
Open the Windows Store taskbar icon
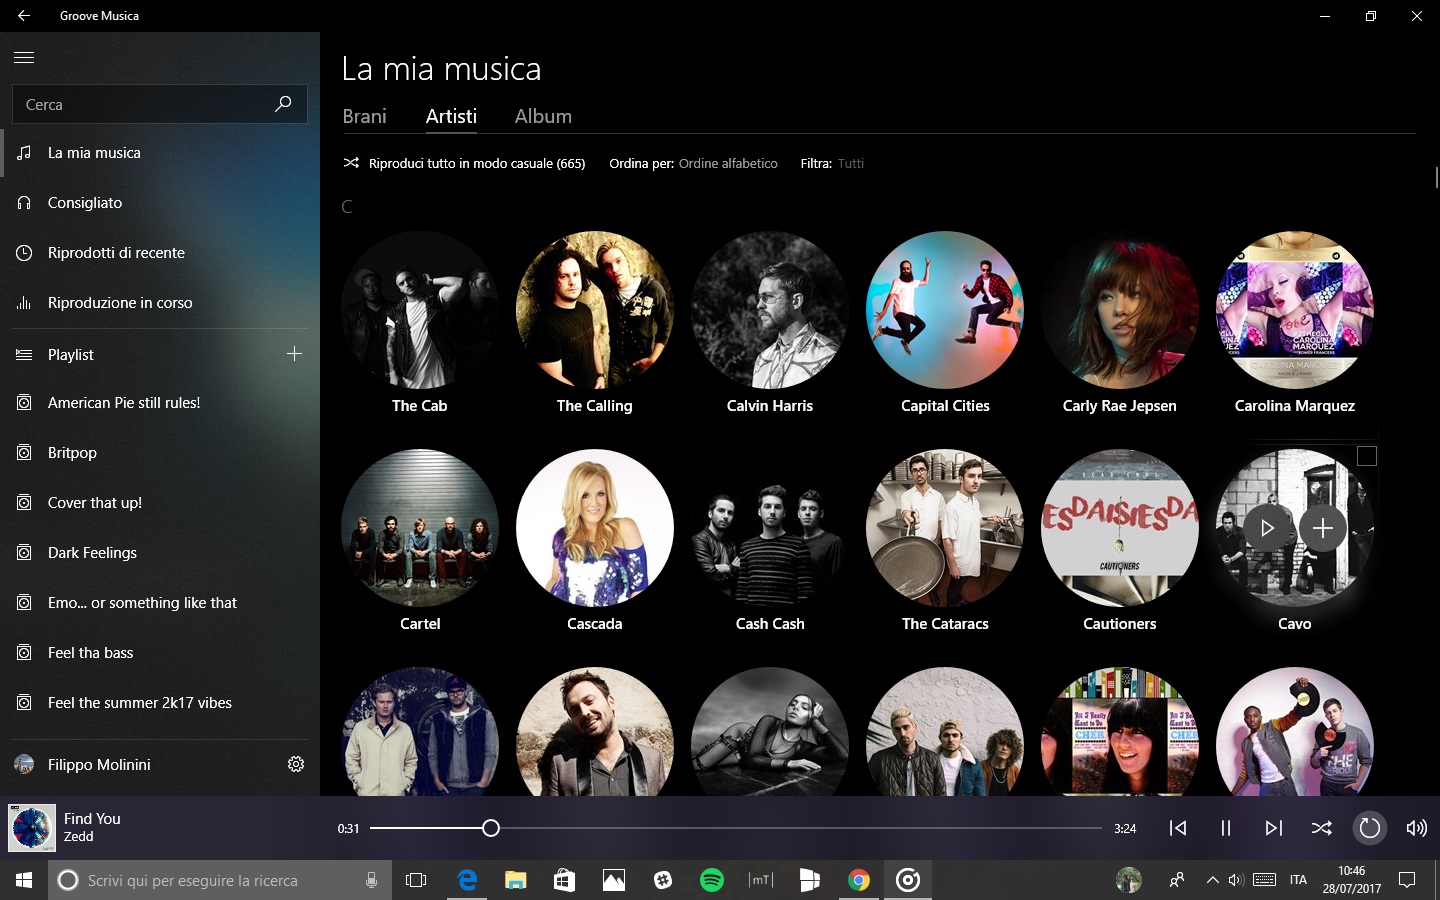tap(565, 880)
